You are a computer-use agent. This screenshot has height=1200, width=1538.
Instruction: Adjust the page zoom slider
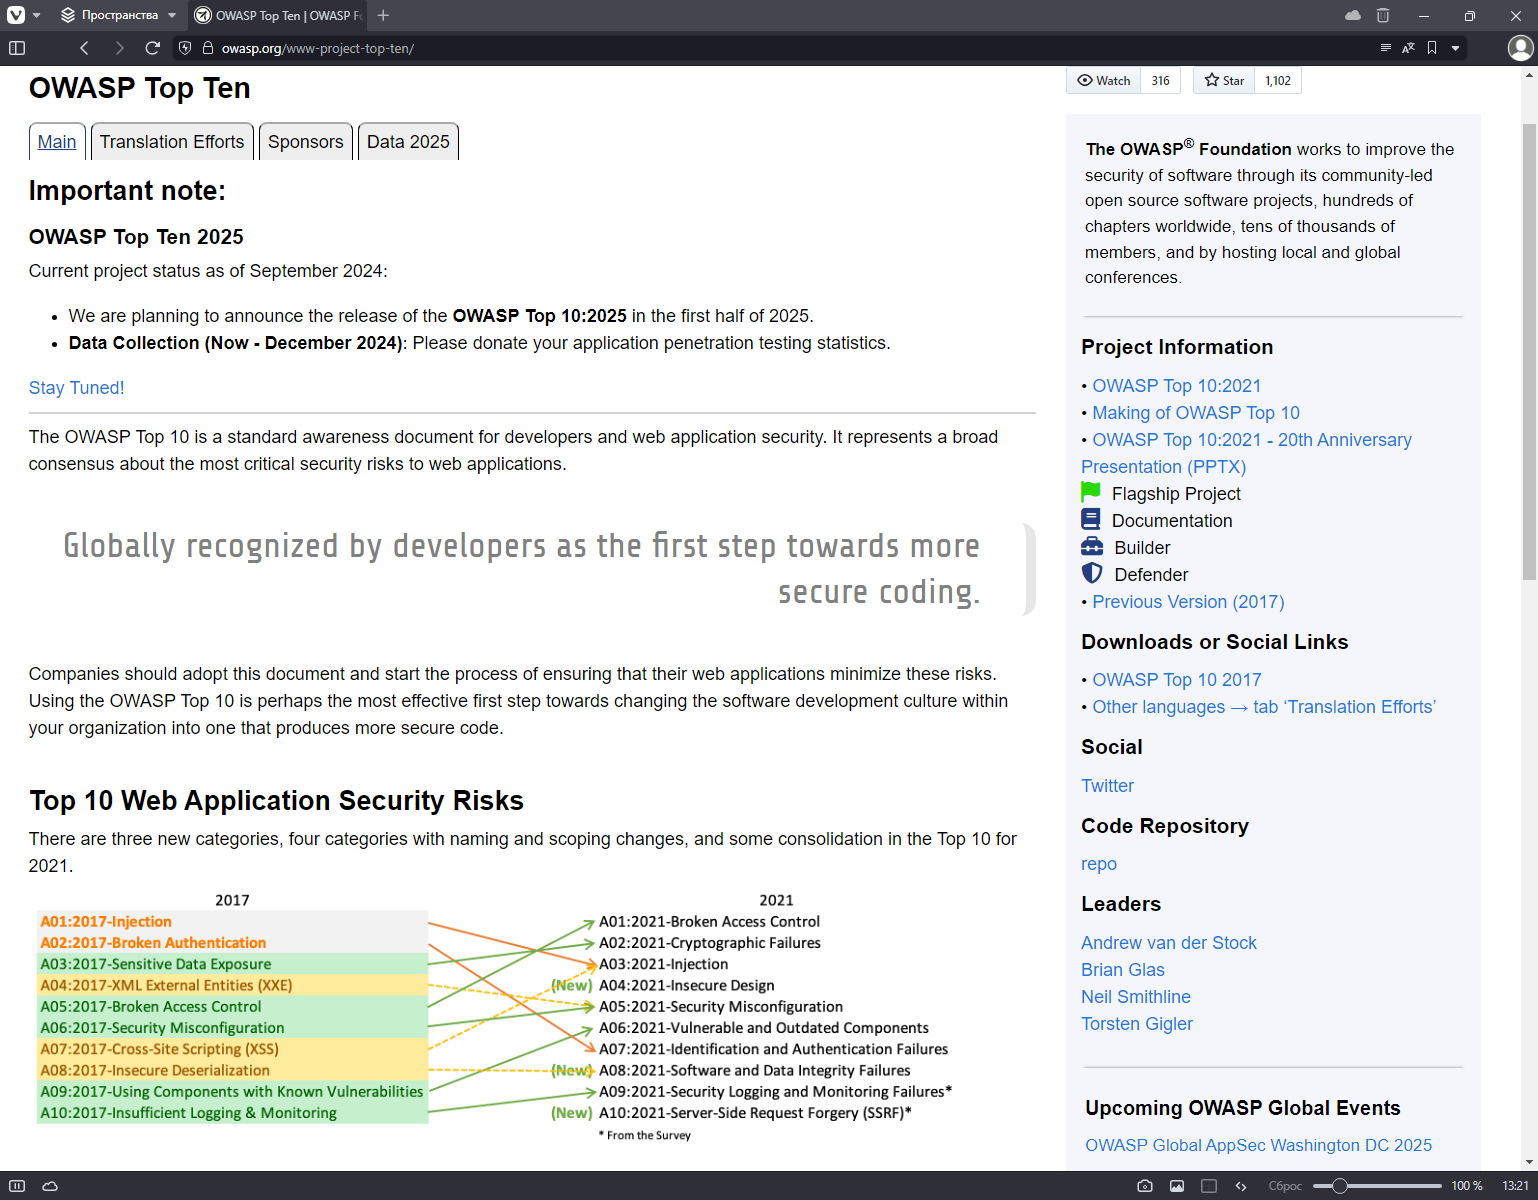click(1377, 1186)
